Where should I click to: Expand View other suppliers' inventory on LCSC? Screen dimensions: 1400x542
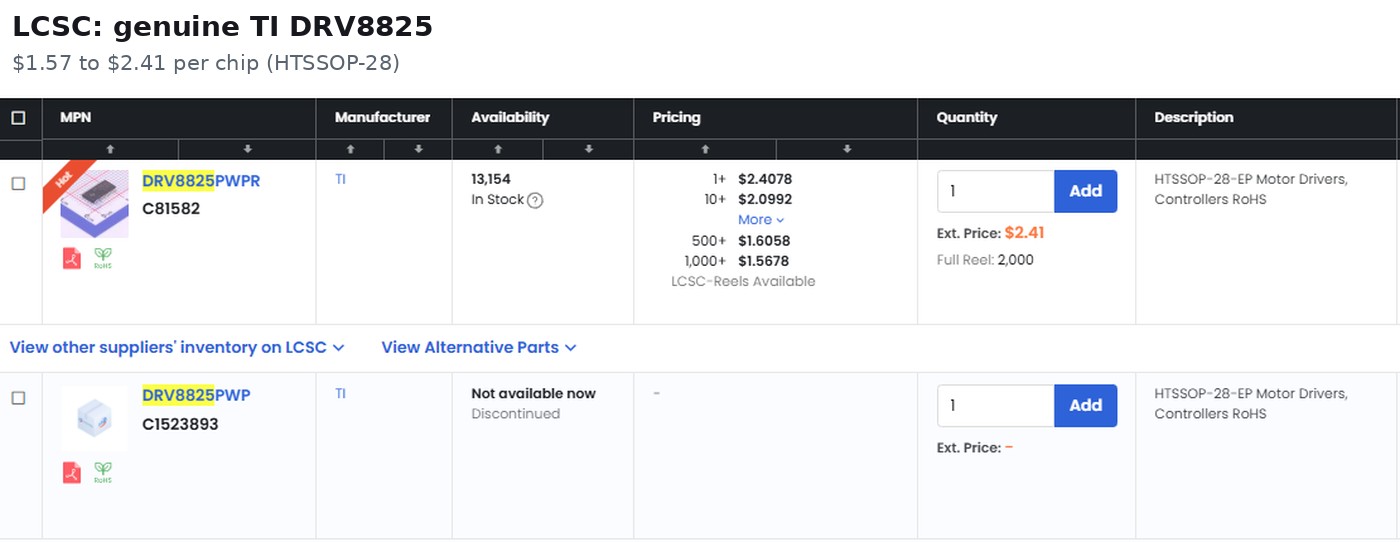coord(177,348)
